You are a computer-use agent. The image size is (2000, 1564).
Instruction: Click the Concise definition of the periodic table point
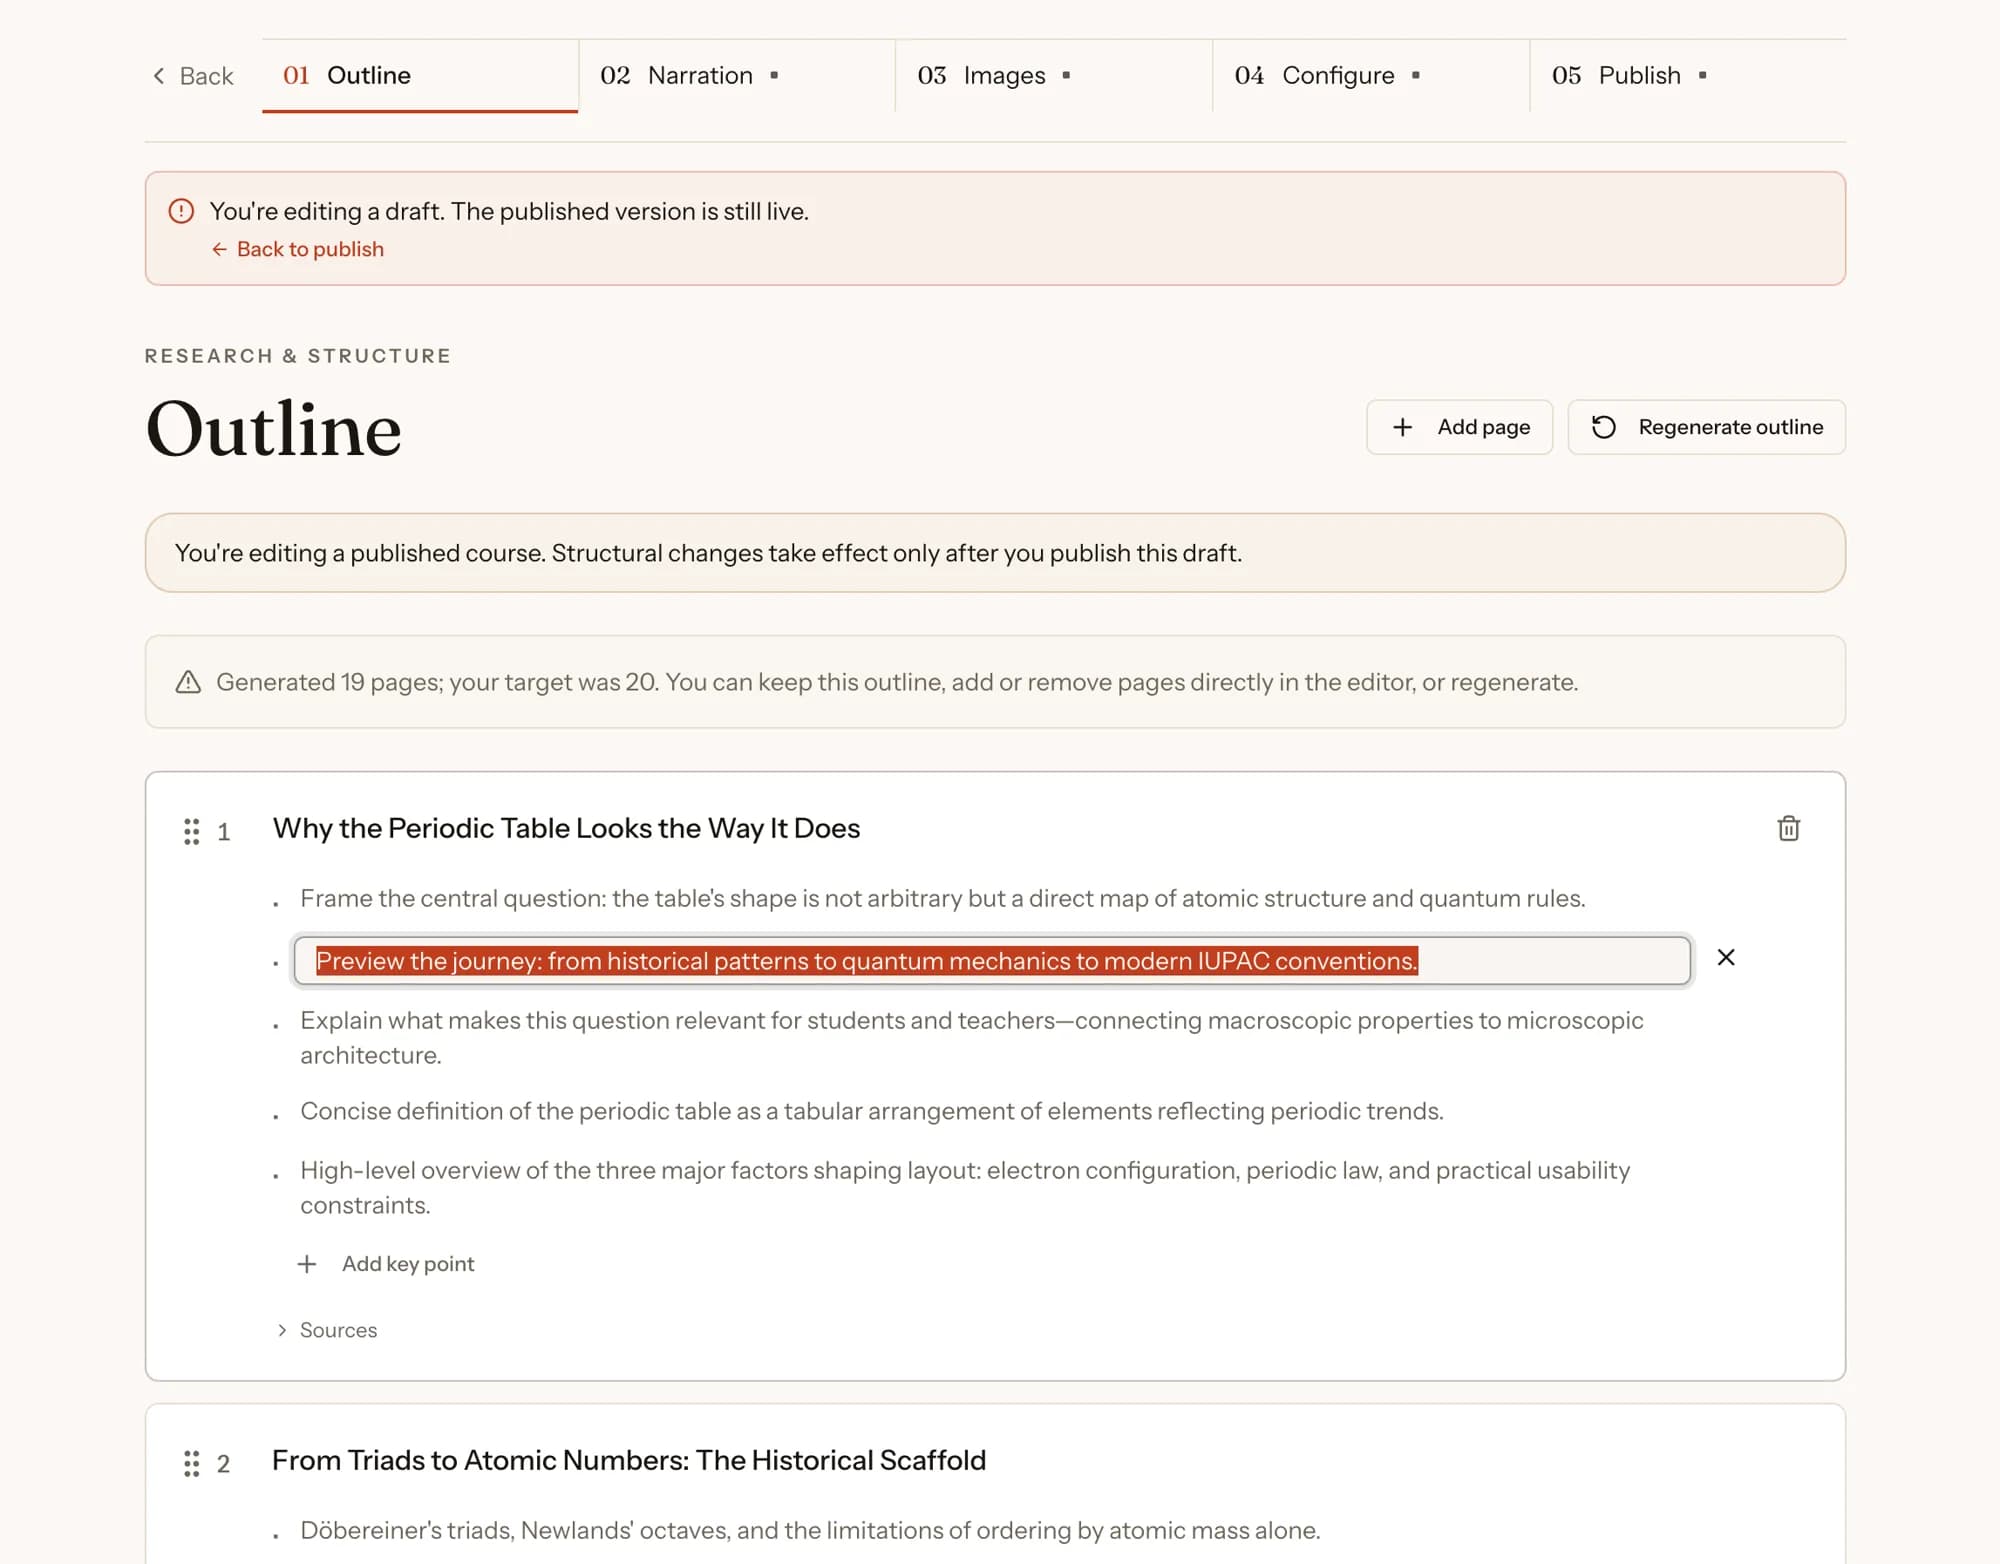point(871,1111)
